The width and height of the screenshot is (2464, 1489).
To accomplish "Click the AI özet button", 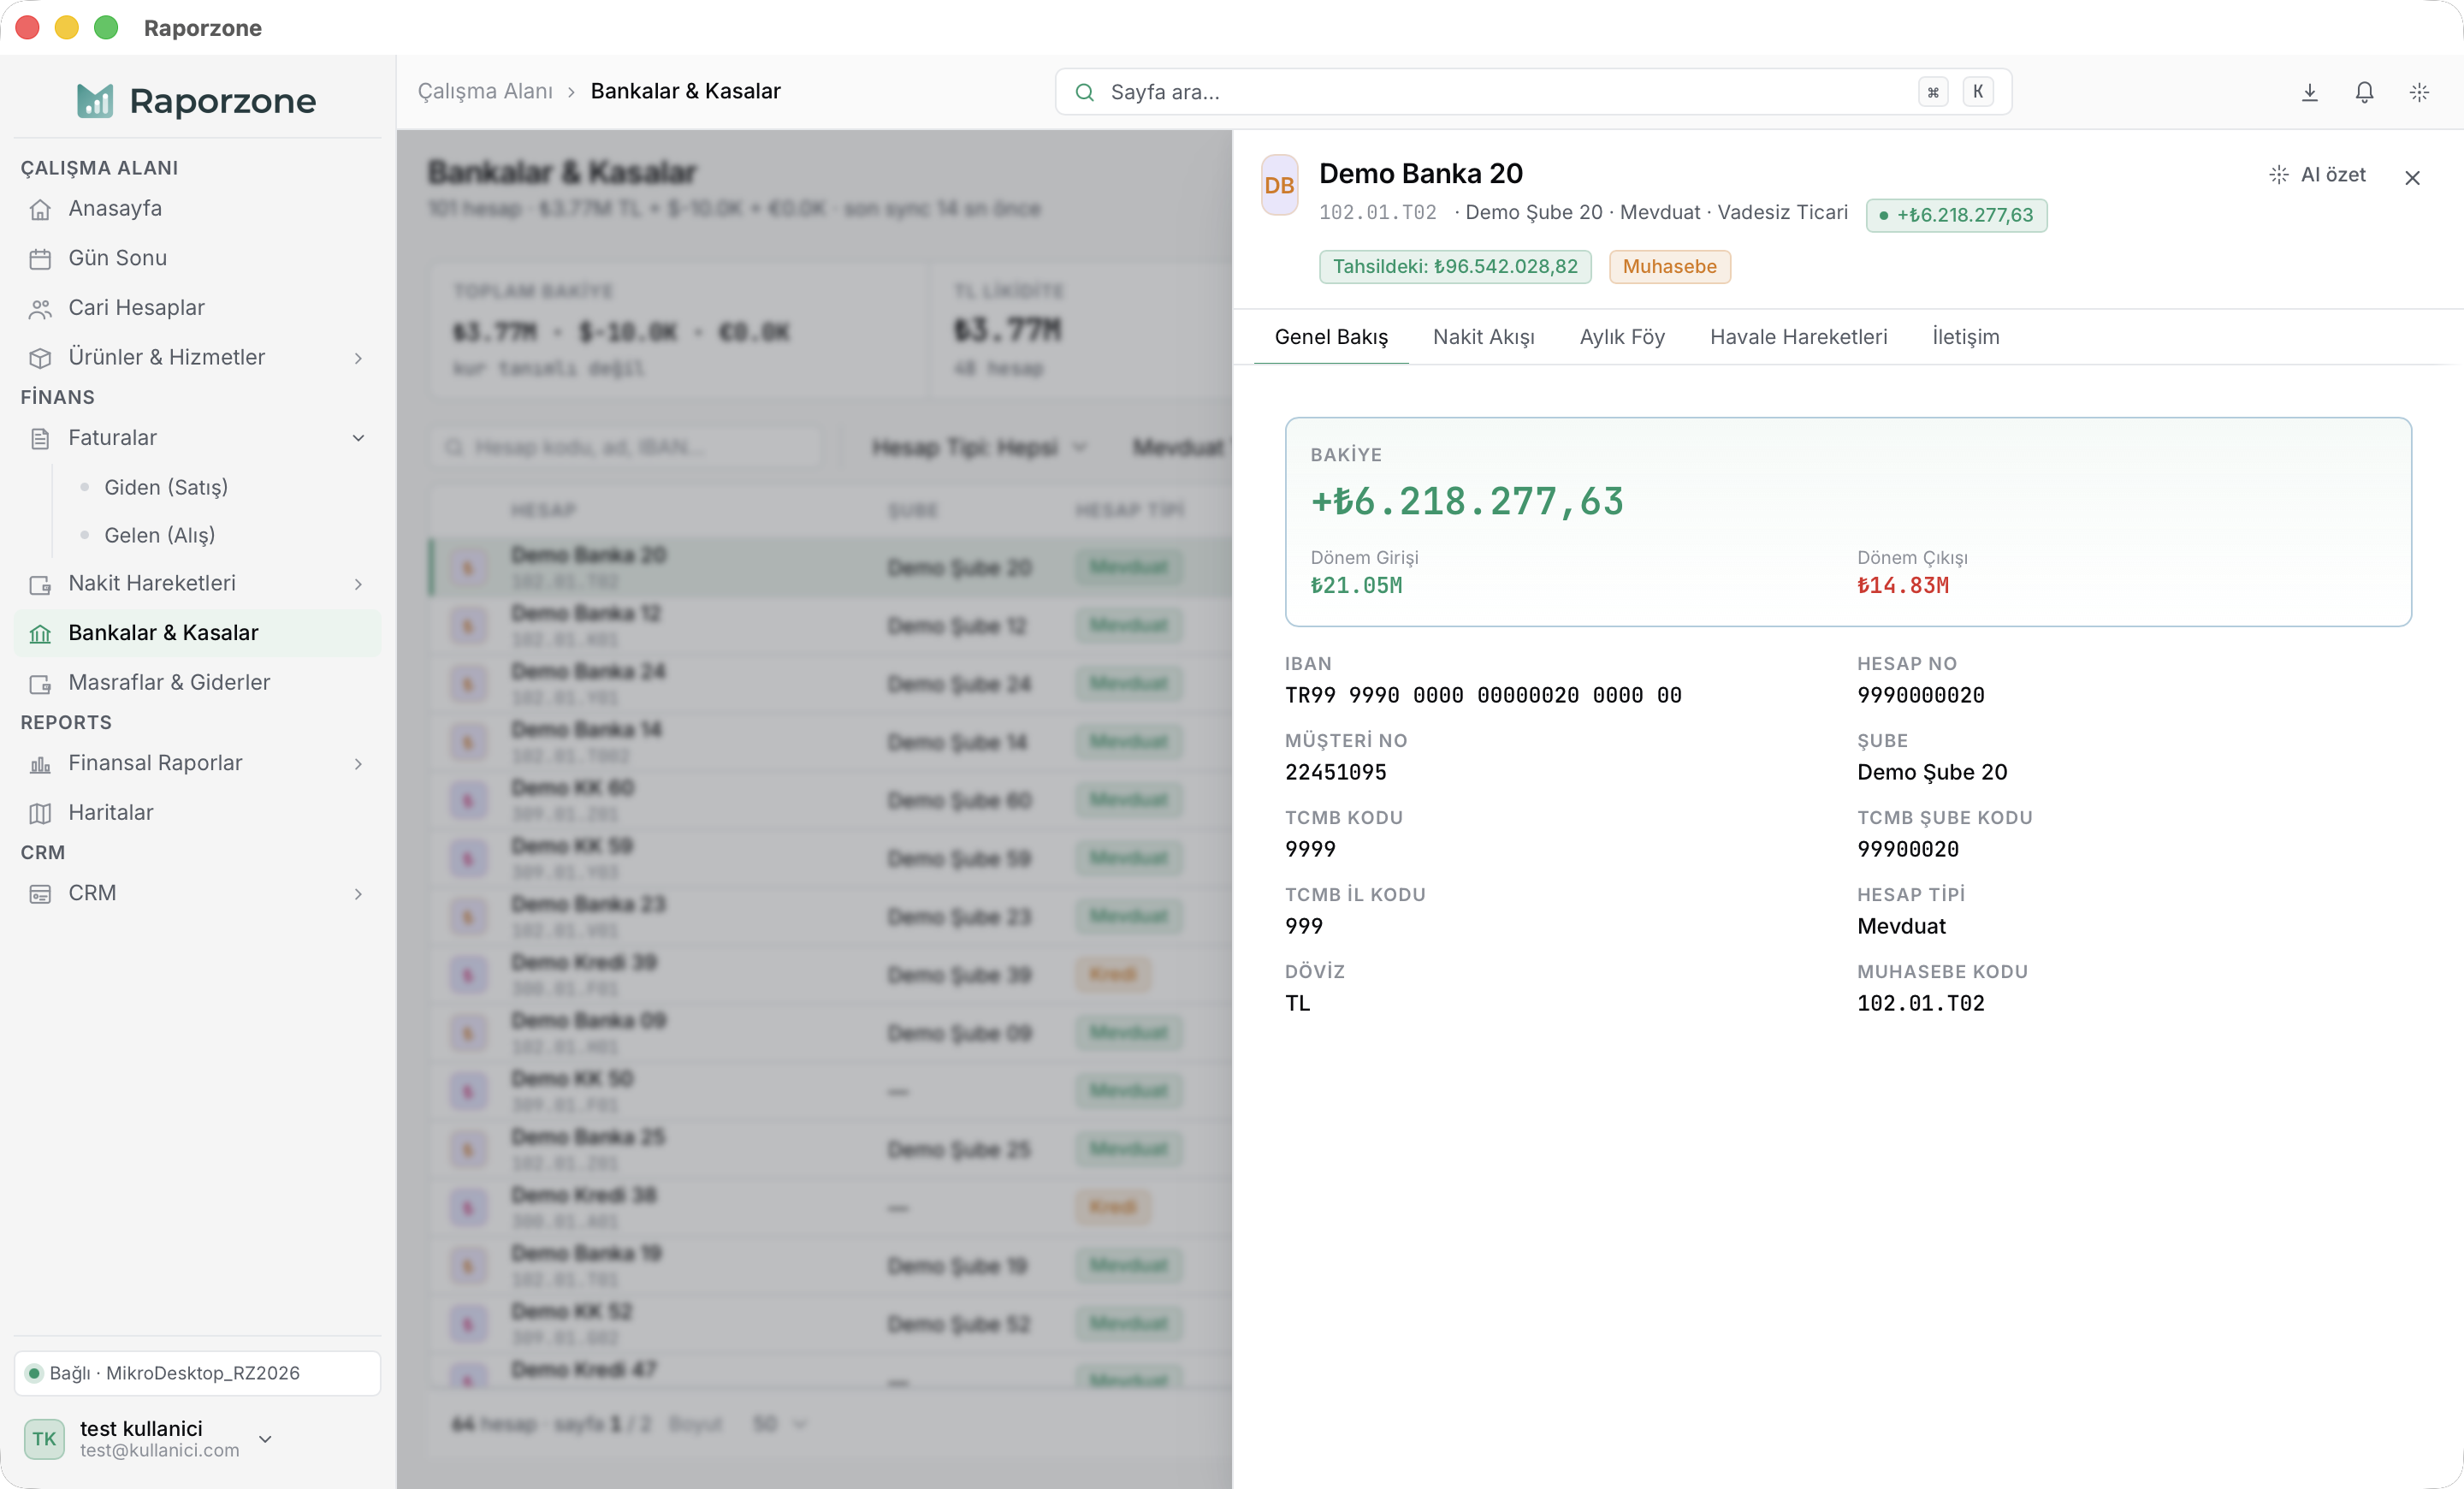I will pos(2317,175).
